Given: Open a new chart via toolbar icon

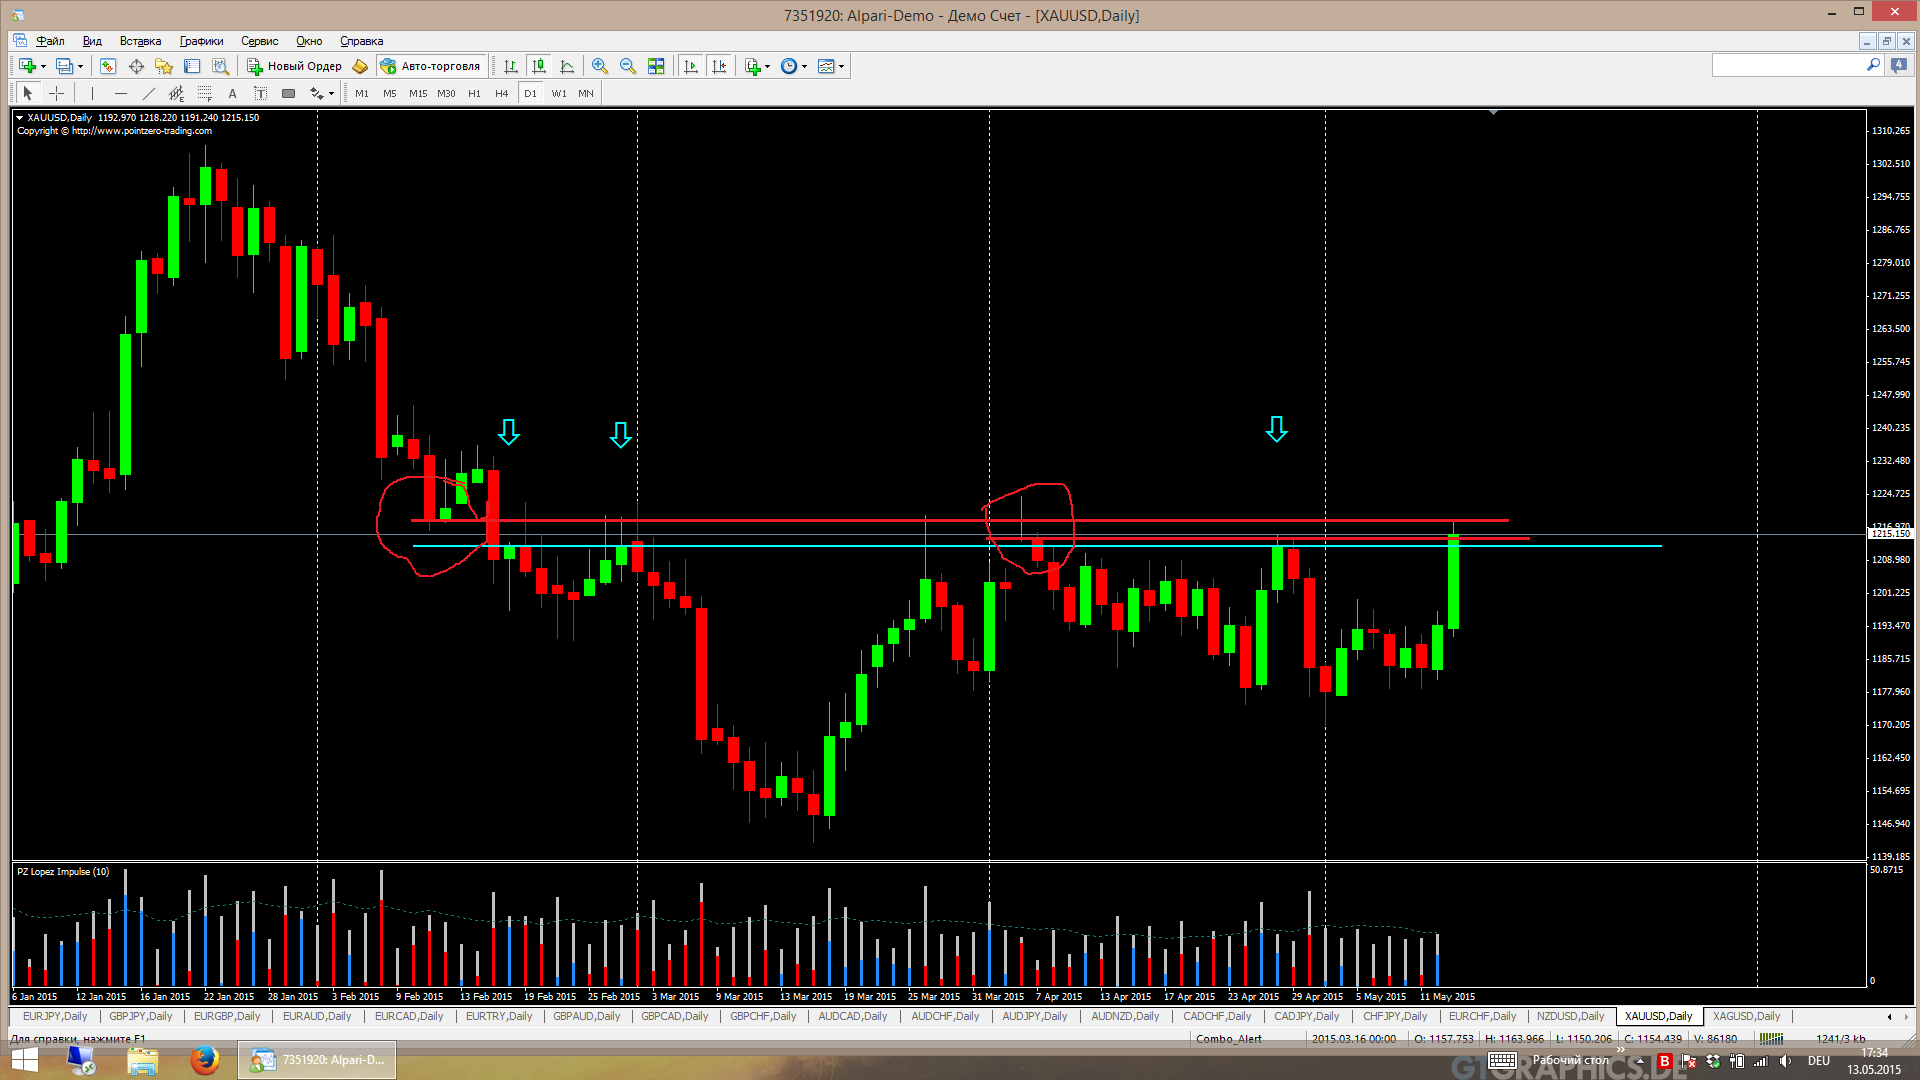Looking at the screenshot, I should [x=27, y=66].
